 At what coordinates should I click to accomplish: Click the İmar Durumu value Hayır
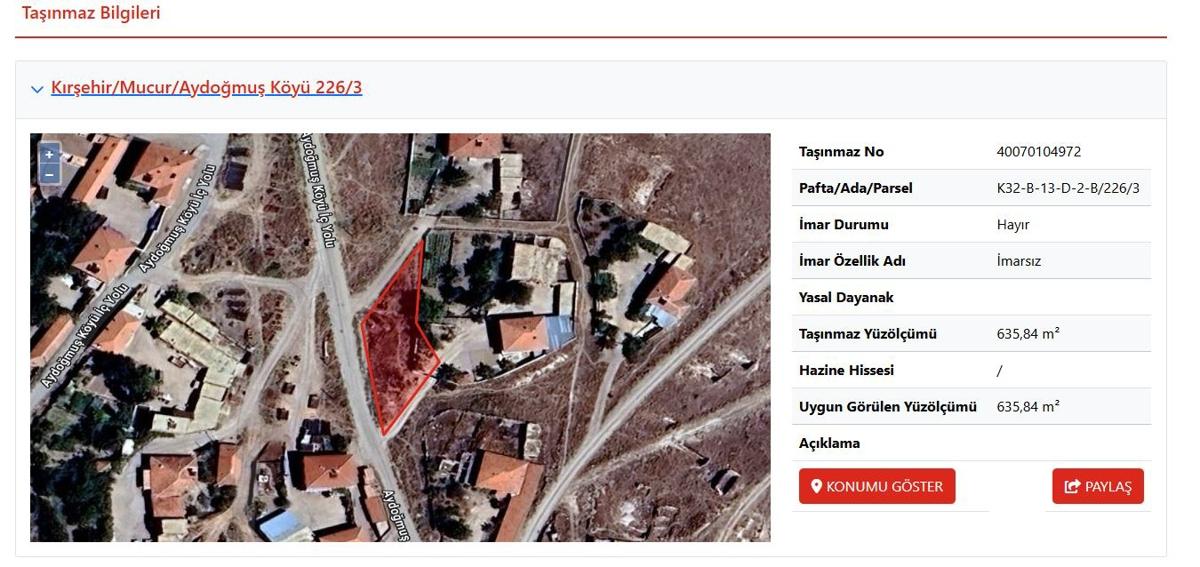coord(1012,225)
